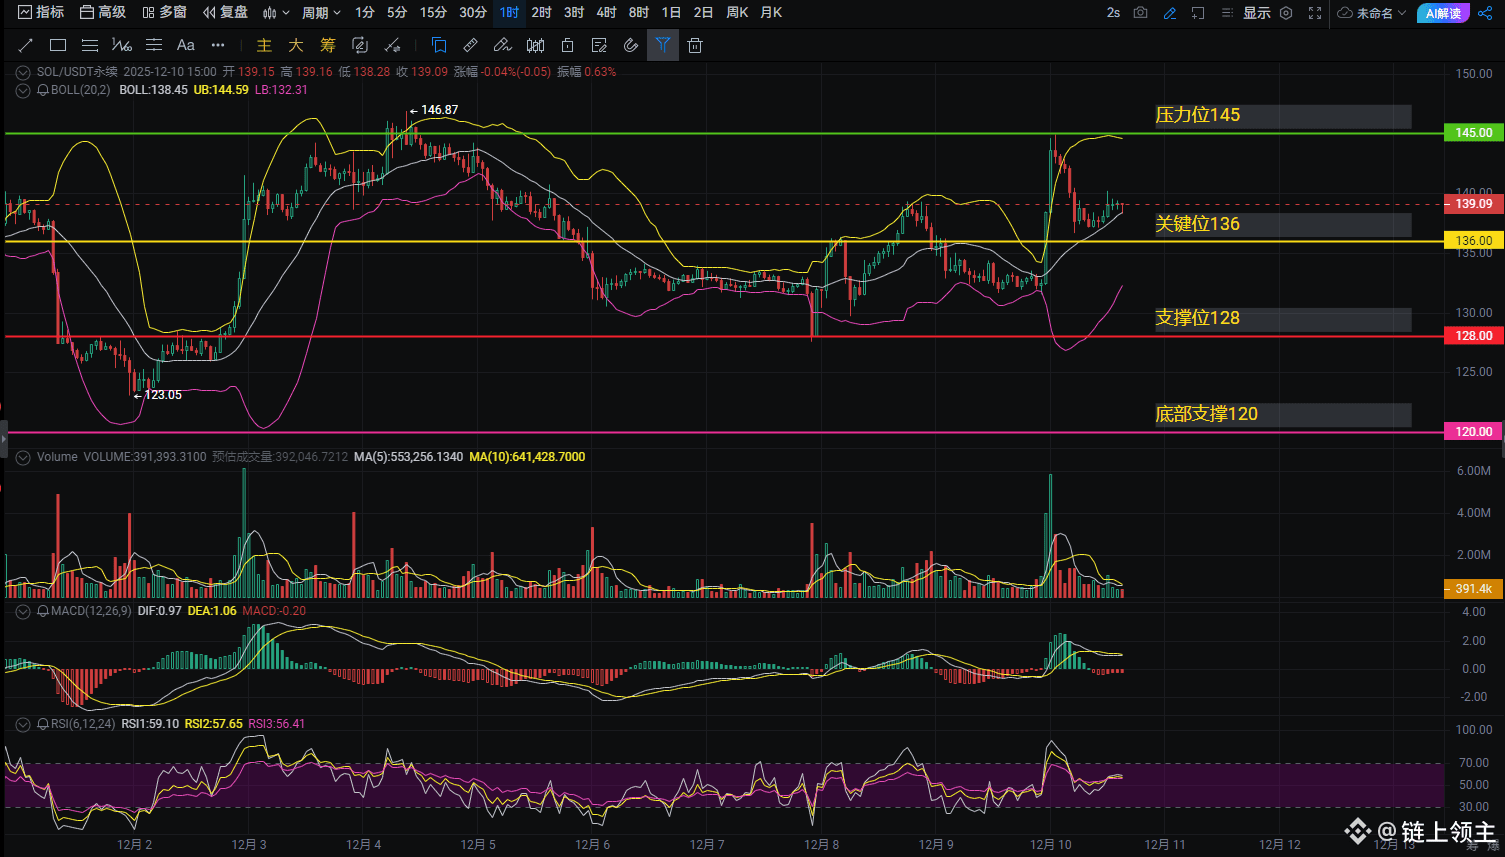
Task: Click the green 145.00 price line label
Action: point(1473,133)
